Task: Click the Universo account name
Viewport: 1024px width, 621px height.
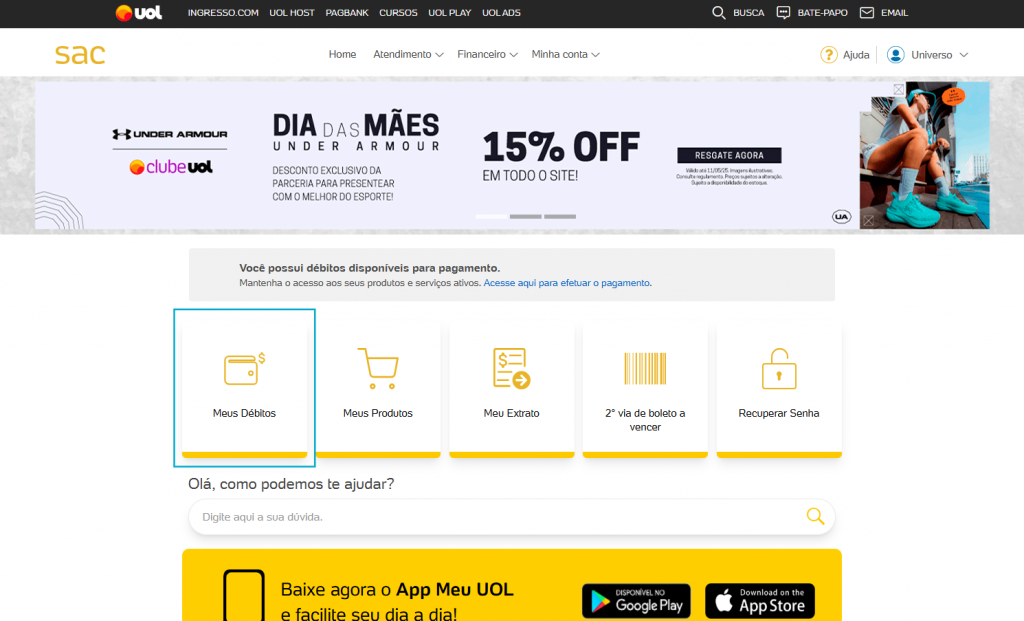Action: pyautogui.click(x=932, y=55)
